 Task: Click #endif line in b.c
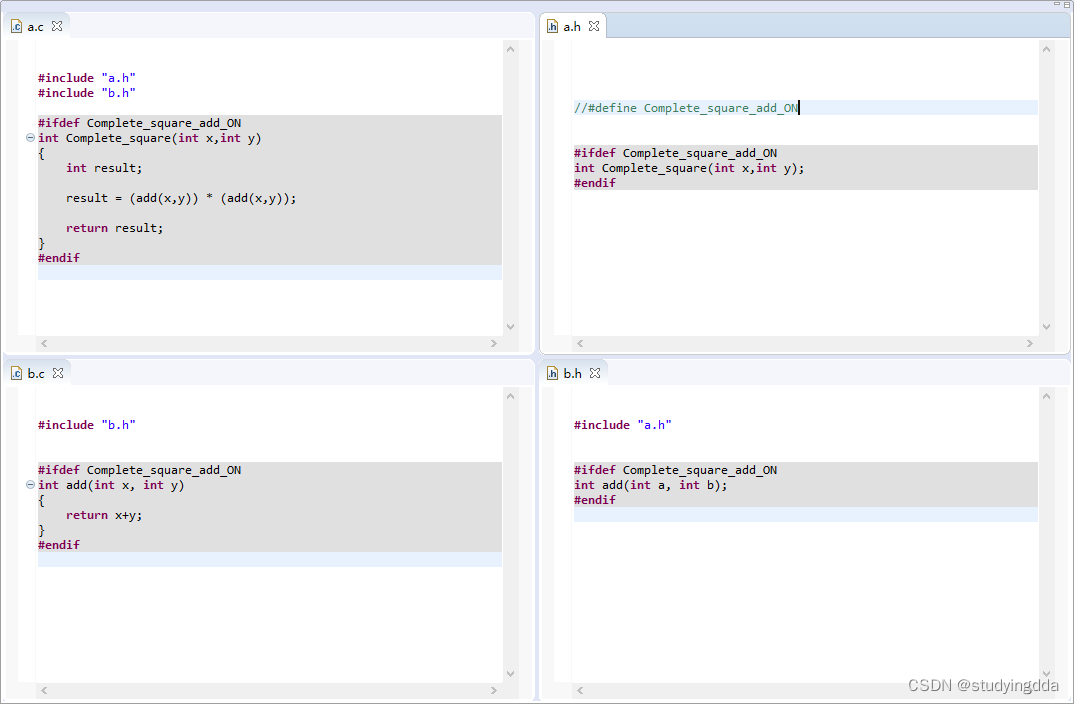coord(59,545)
